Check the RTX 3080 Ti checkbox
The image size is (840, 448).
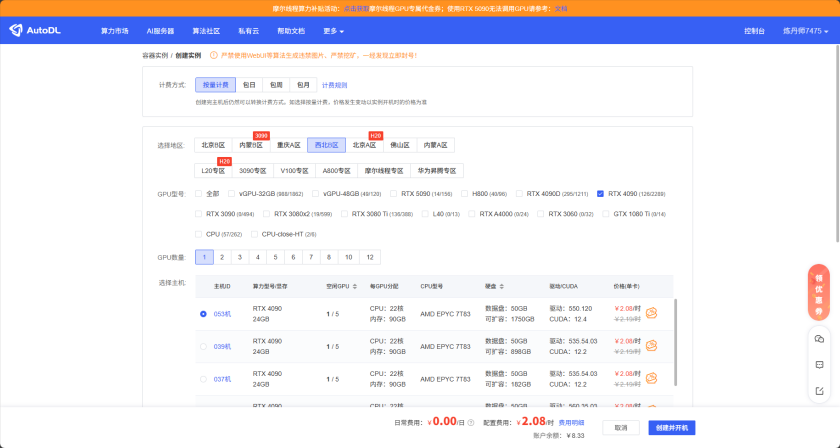(x=344, y=214)
